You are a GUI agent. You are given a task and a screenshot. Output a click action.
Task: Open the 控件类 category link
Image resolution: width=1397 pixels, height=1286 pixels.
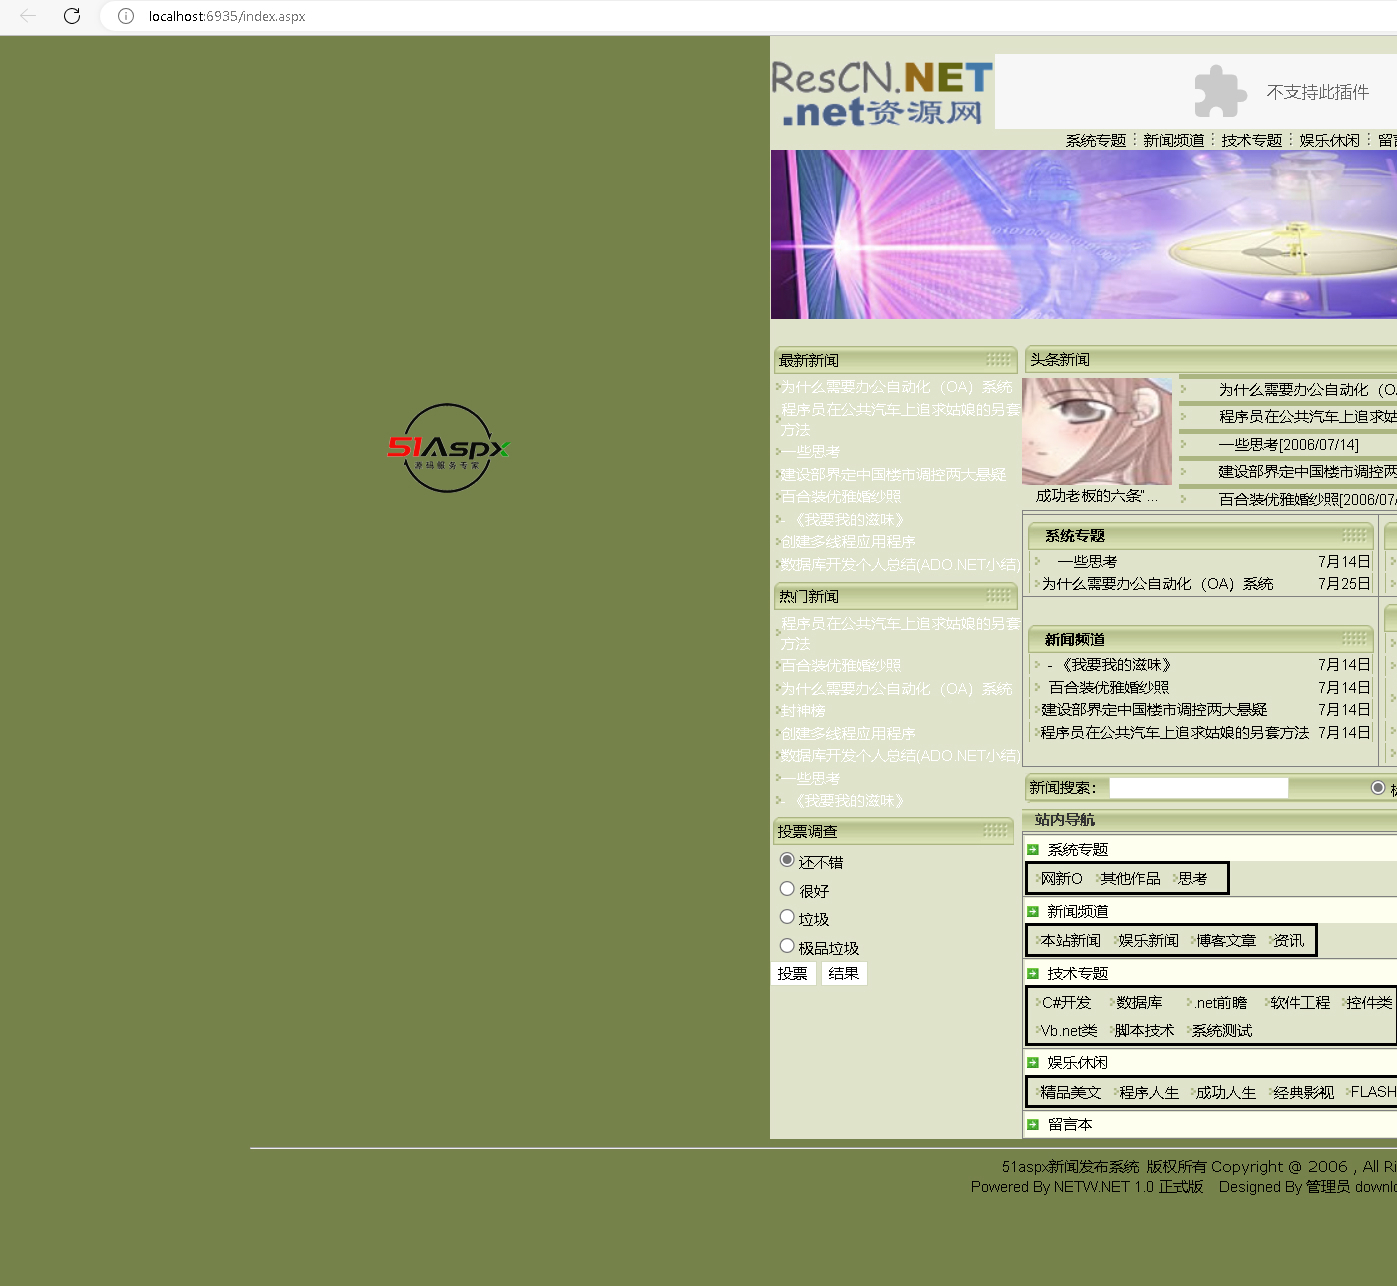click(x=1369, y=1003)
